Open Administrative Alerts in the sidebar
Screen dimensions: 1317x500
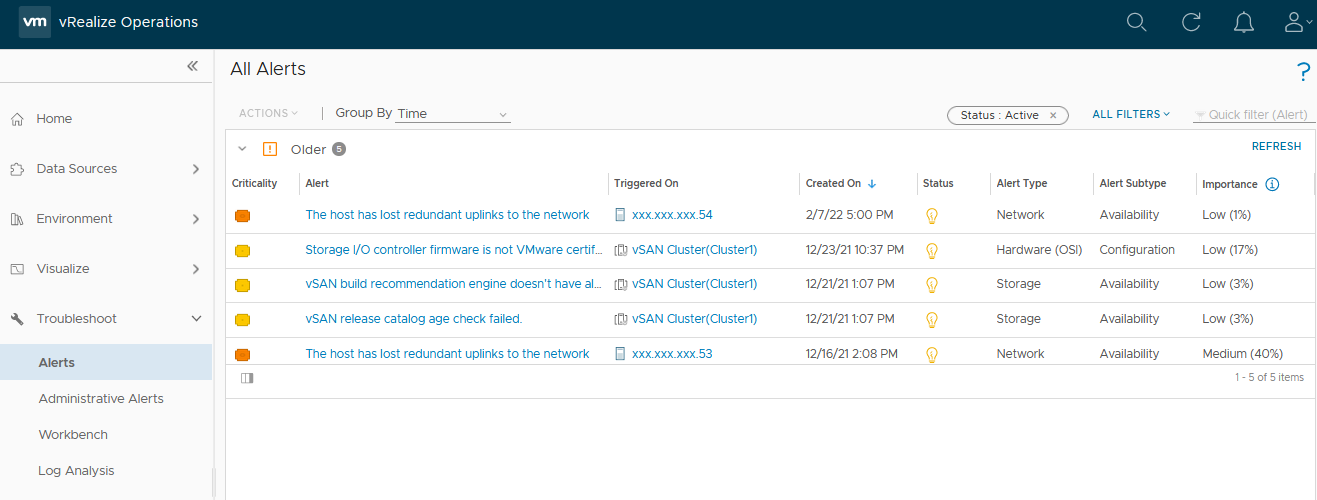(x=101, y=399)
